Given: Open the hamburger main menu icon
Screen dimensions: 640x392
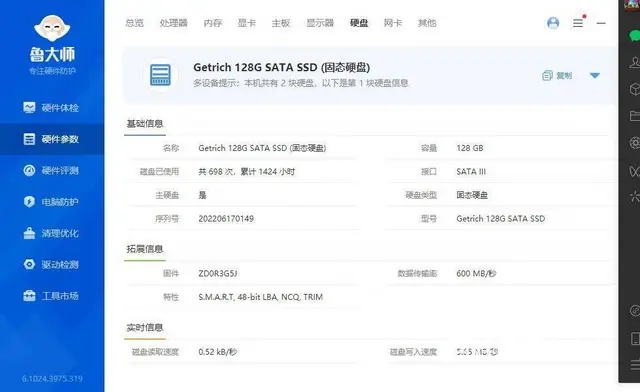Looking at the screenshot, I should (x=578, y=23).
